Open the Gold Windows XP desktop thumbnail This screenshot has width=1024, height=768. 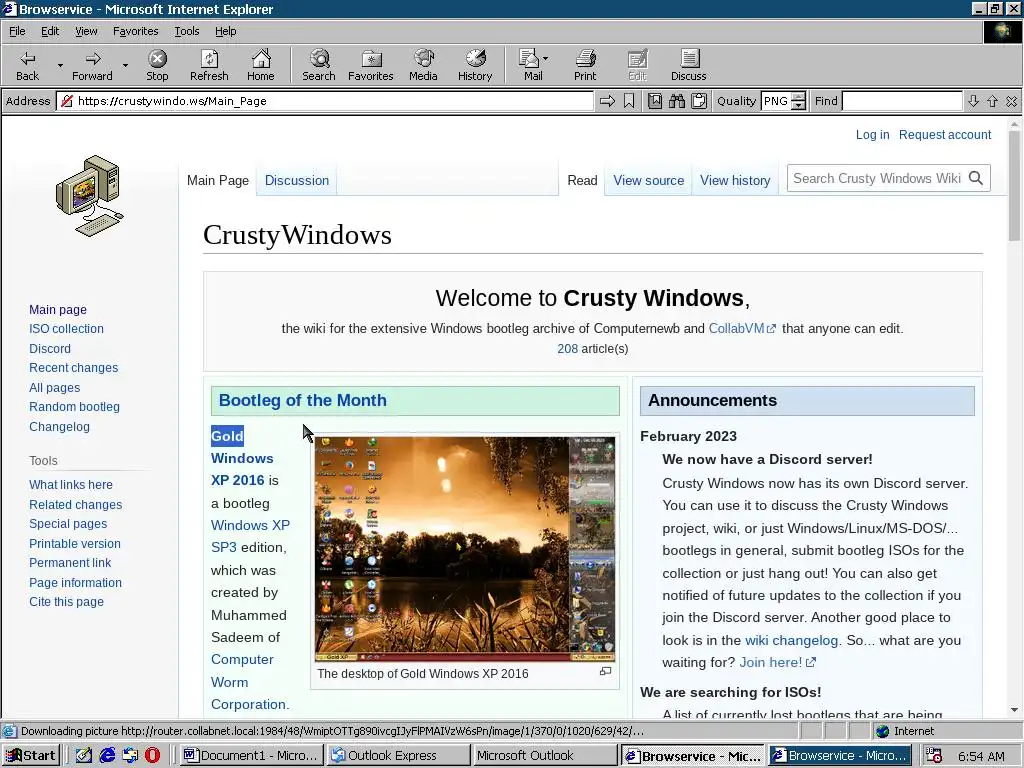pos(465,549)
